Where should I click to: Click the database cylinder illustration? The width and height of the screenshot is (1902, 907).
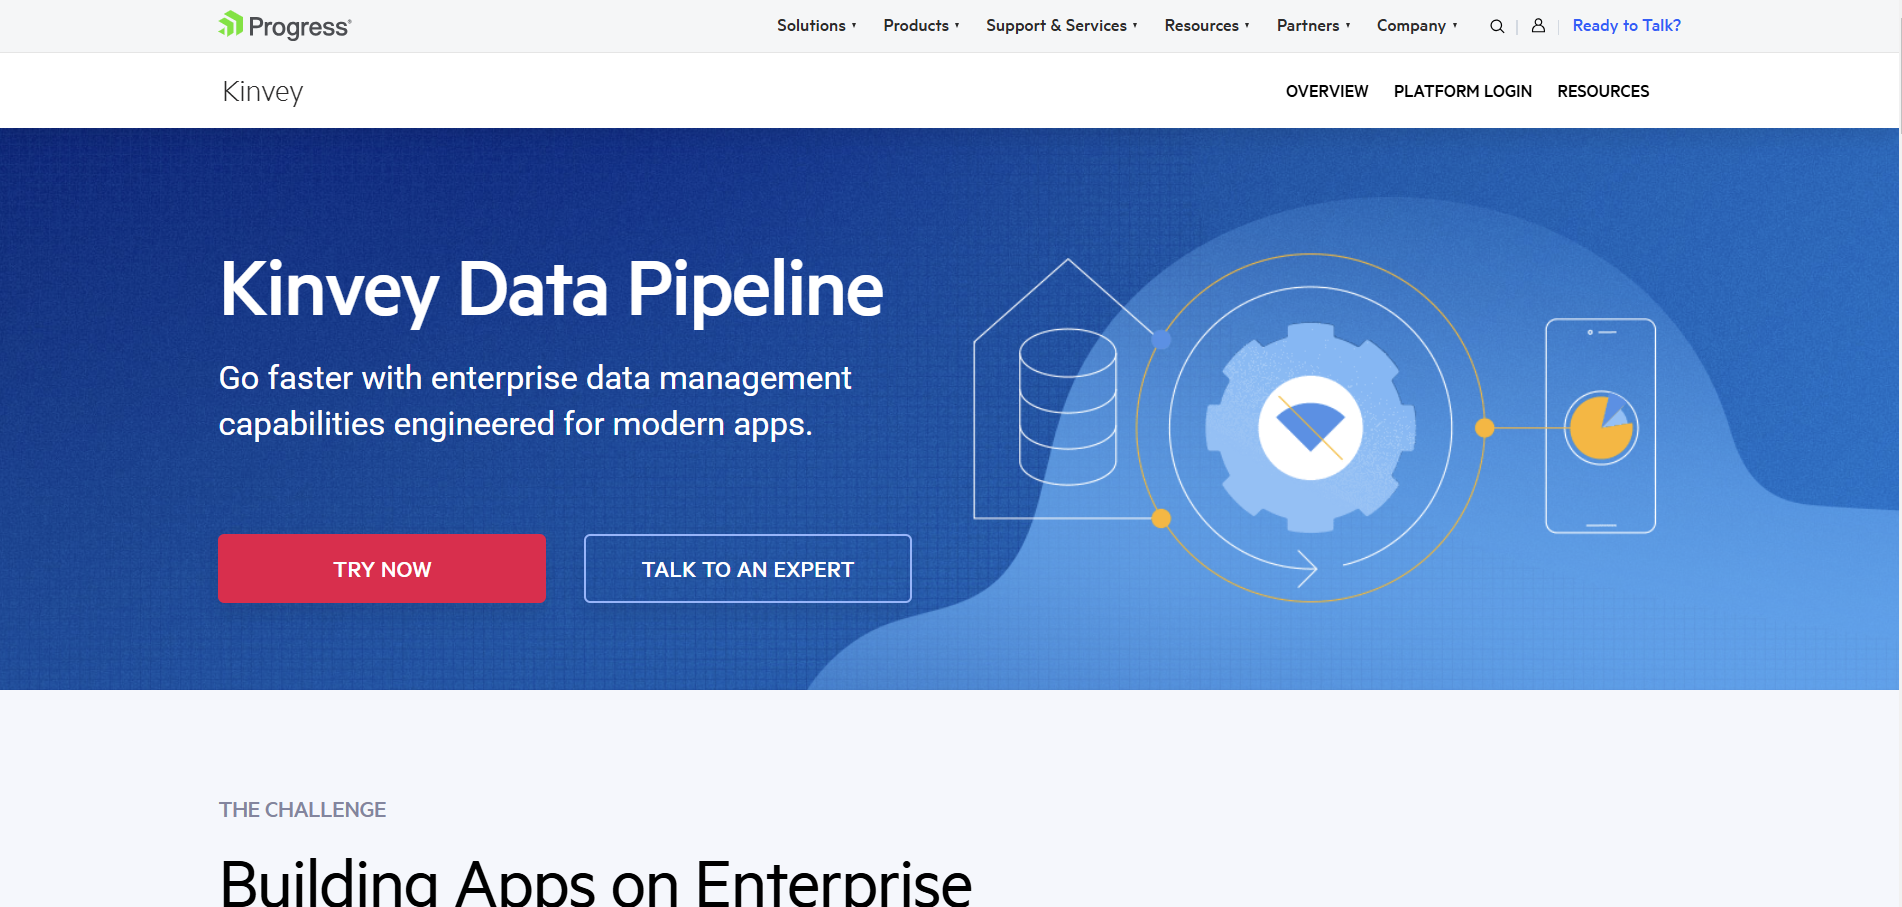[x=1068, y=407]
